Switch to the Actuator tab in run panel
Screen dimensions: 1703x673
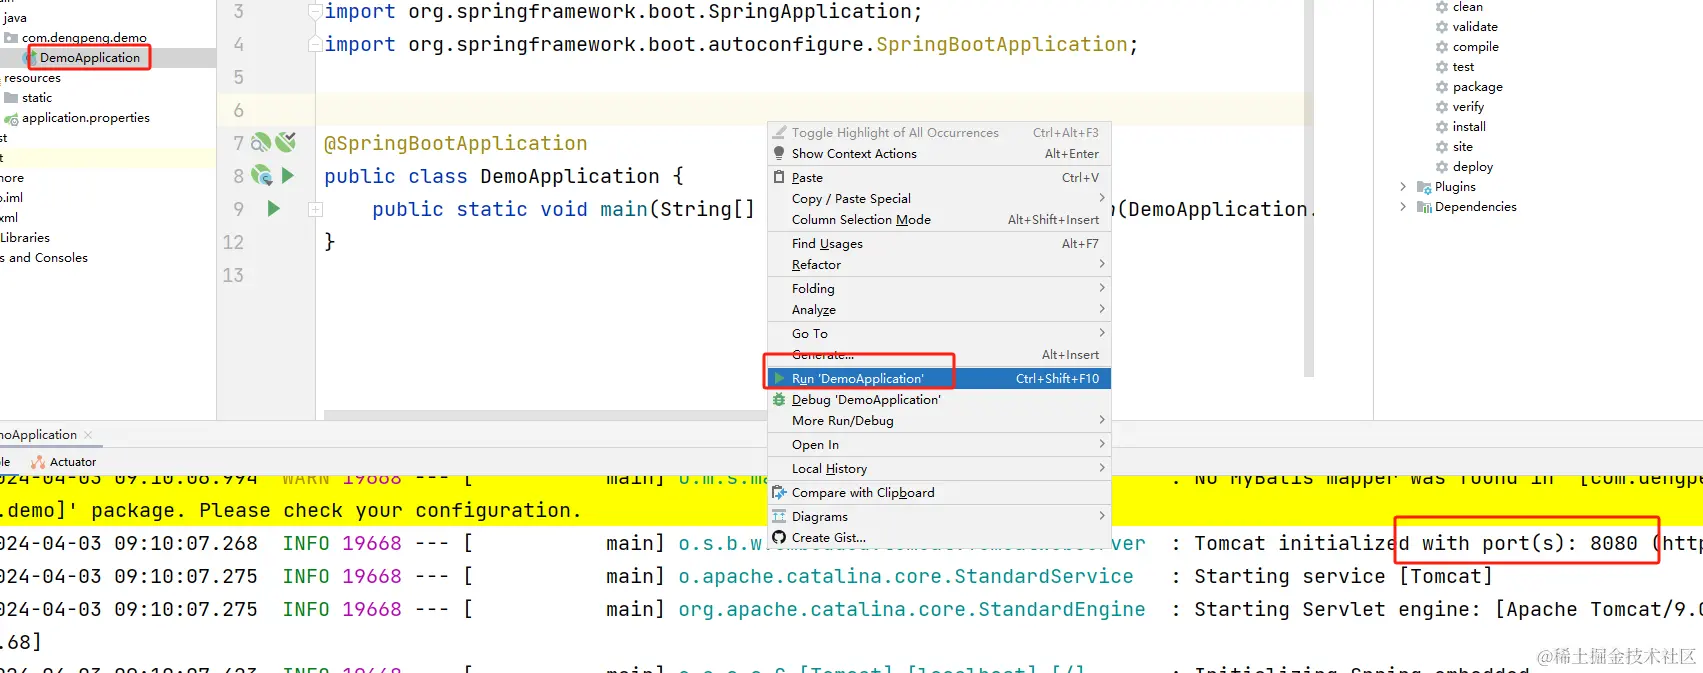(x=64, y=462)
